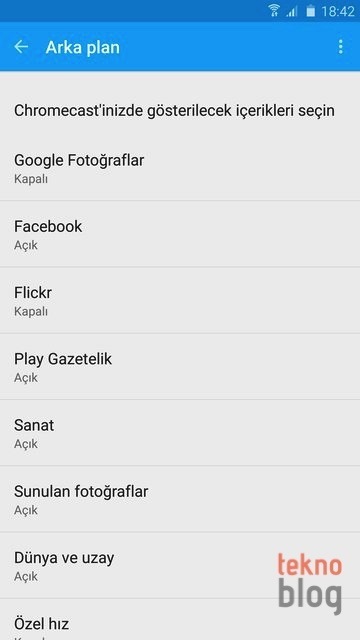Tap the signal strength icon
Screen dimensions: 360x640
coord(292,11)
